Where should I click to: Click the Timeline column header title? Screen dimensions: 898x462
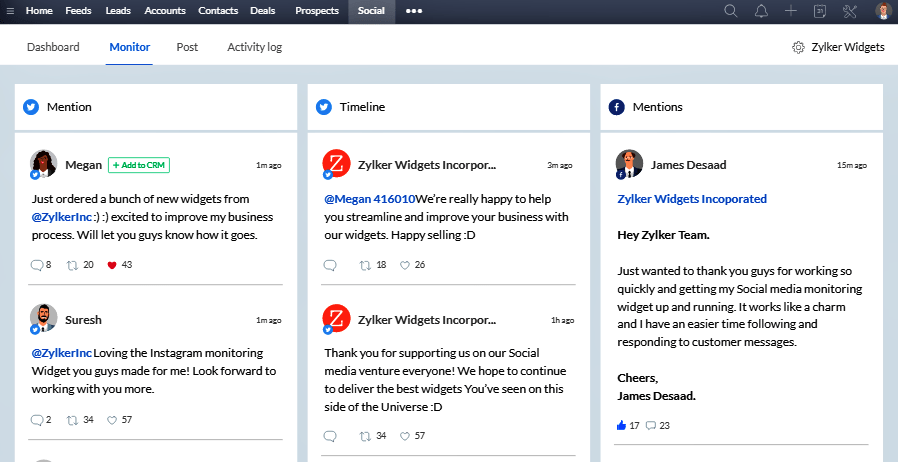pos(363,107)
